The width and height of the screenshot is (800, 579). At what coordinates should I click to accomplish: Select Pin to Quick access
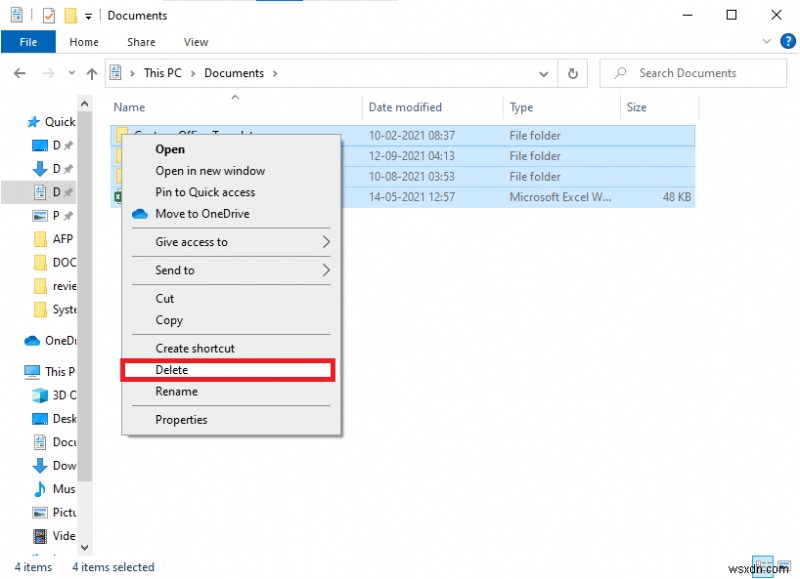(231, 192)
